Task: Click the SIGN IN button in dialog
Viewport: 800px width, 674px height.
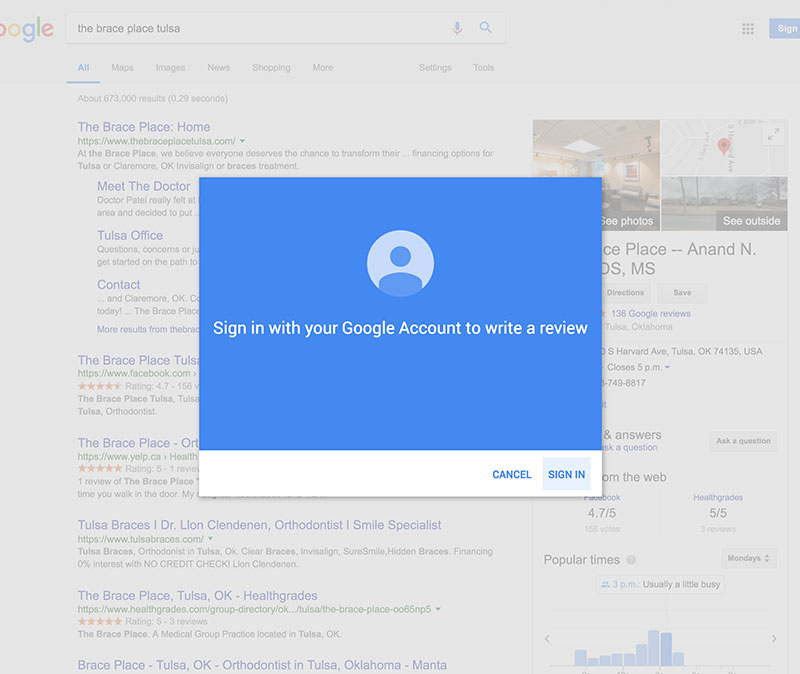Action: click(566, 475)
